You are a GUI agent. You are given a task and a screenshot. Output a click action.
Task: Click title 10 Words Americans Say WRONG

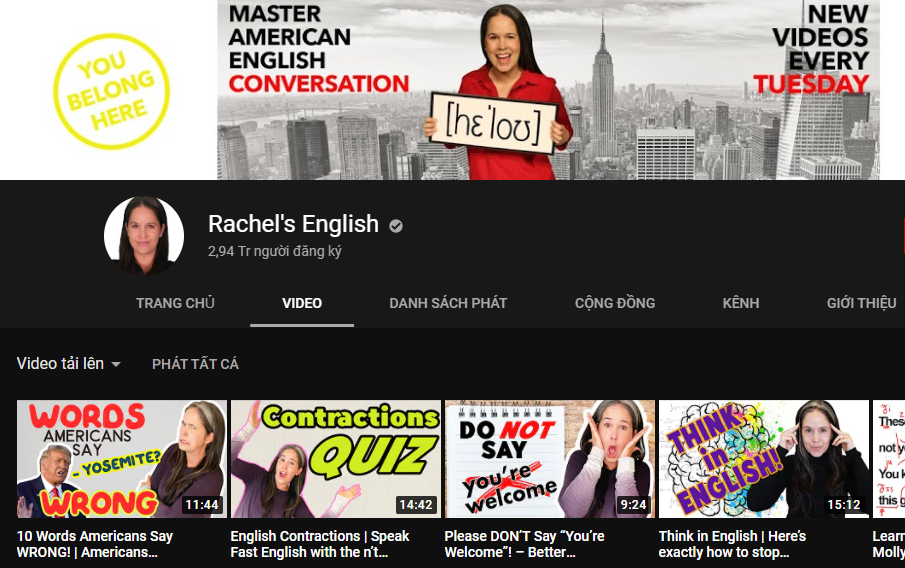coord(95,544)
